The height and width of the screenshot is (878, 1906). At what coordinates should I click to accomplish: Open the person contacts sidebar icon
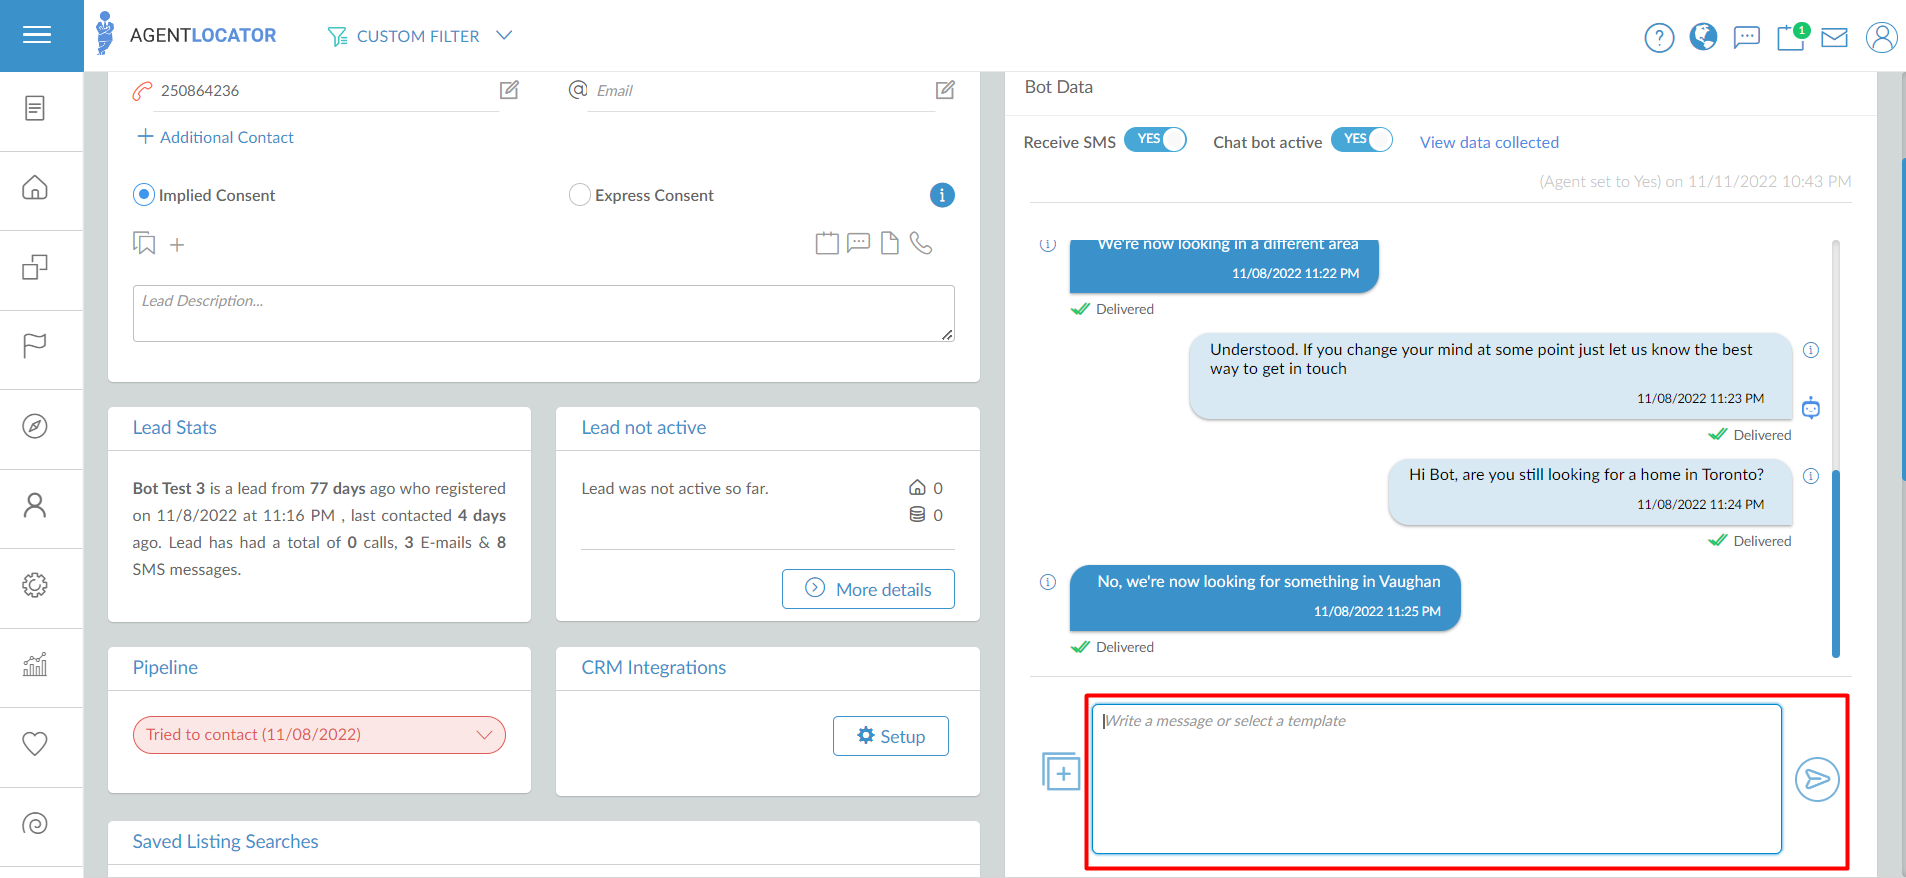[35, 505]
